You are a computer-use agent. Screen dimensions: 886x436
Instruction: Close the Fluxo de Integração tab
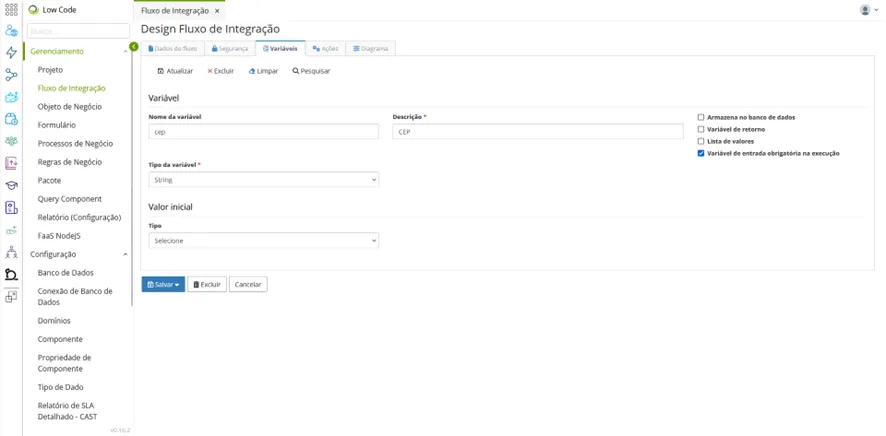[217, 11]
